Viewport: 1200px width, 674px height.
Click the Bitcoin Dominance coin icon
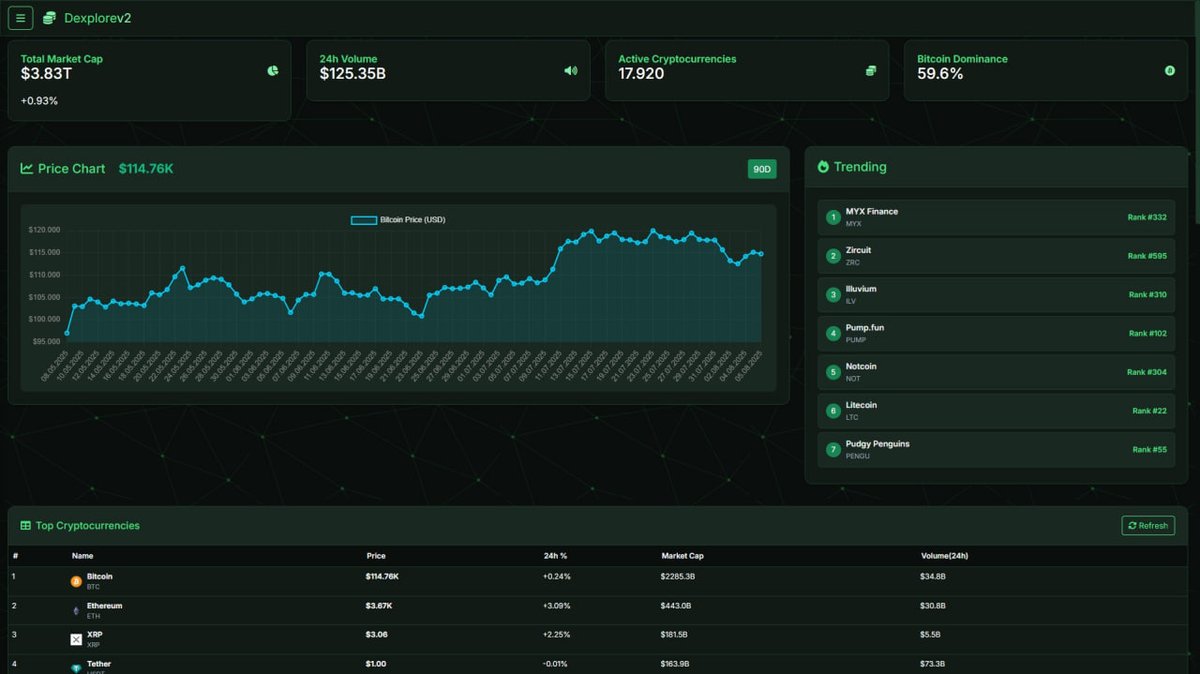(1170, 71)
